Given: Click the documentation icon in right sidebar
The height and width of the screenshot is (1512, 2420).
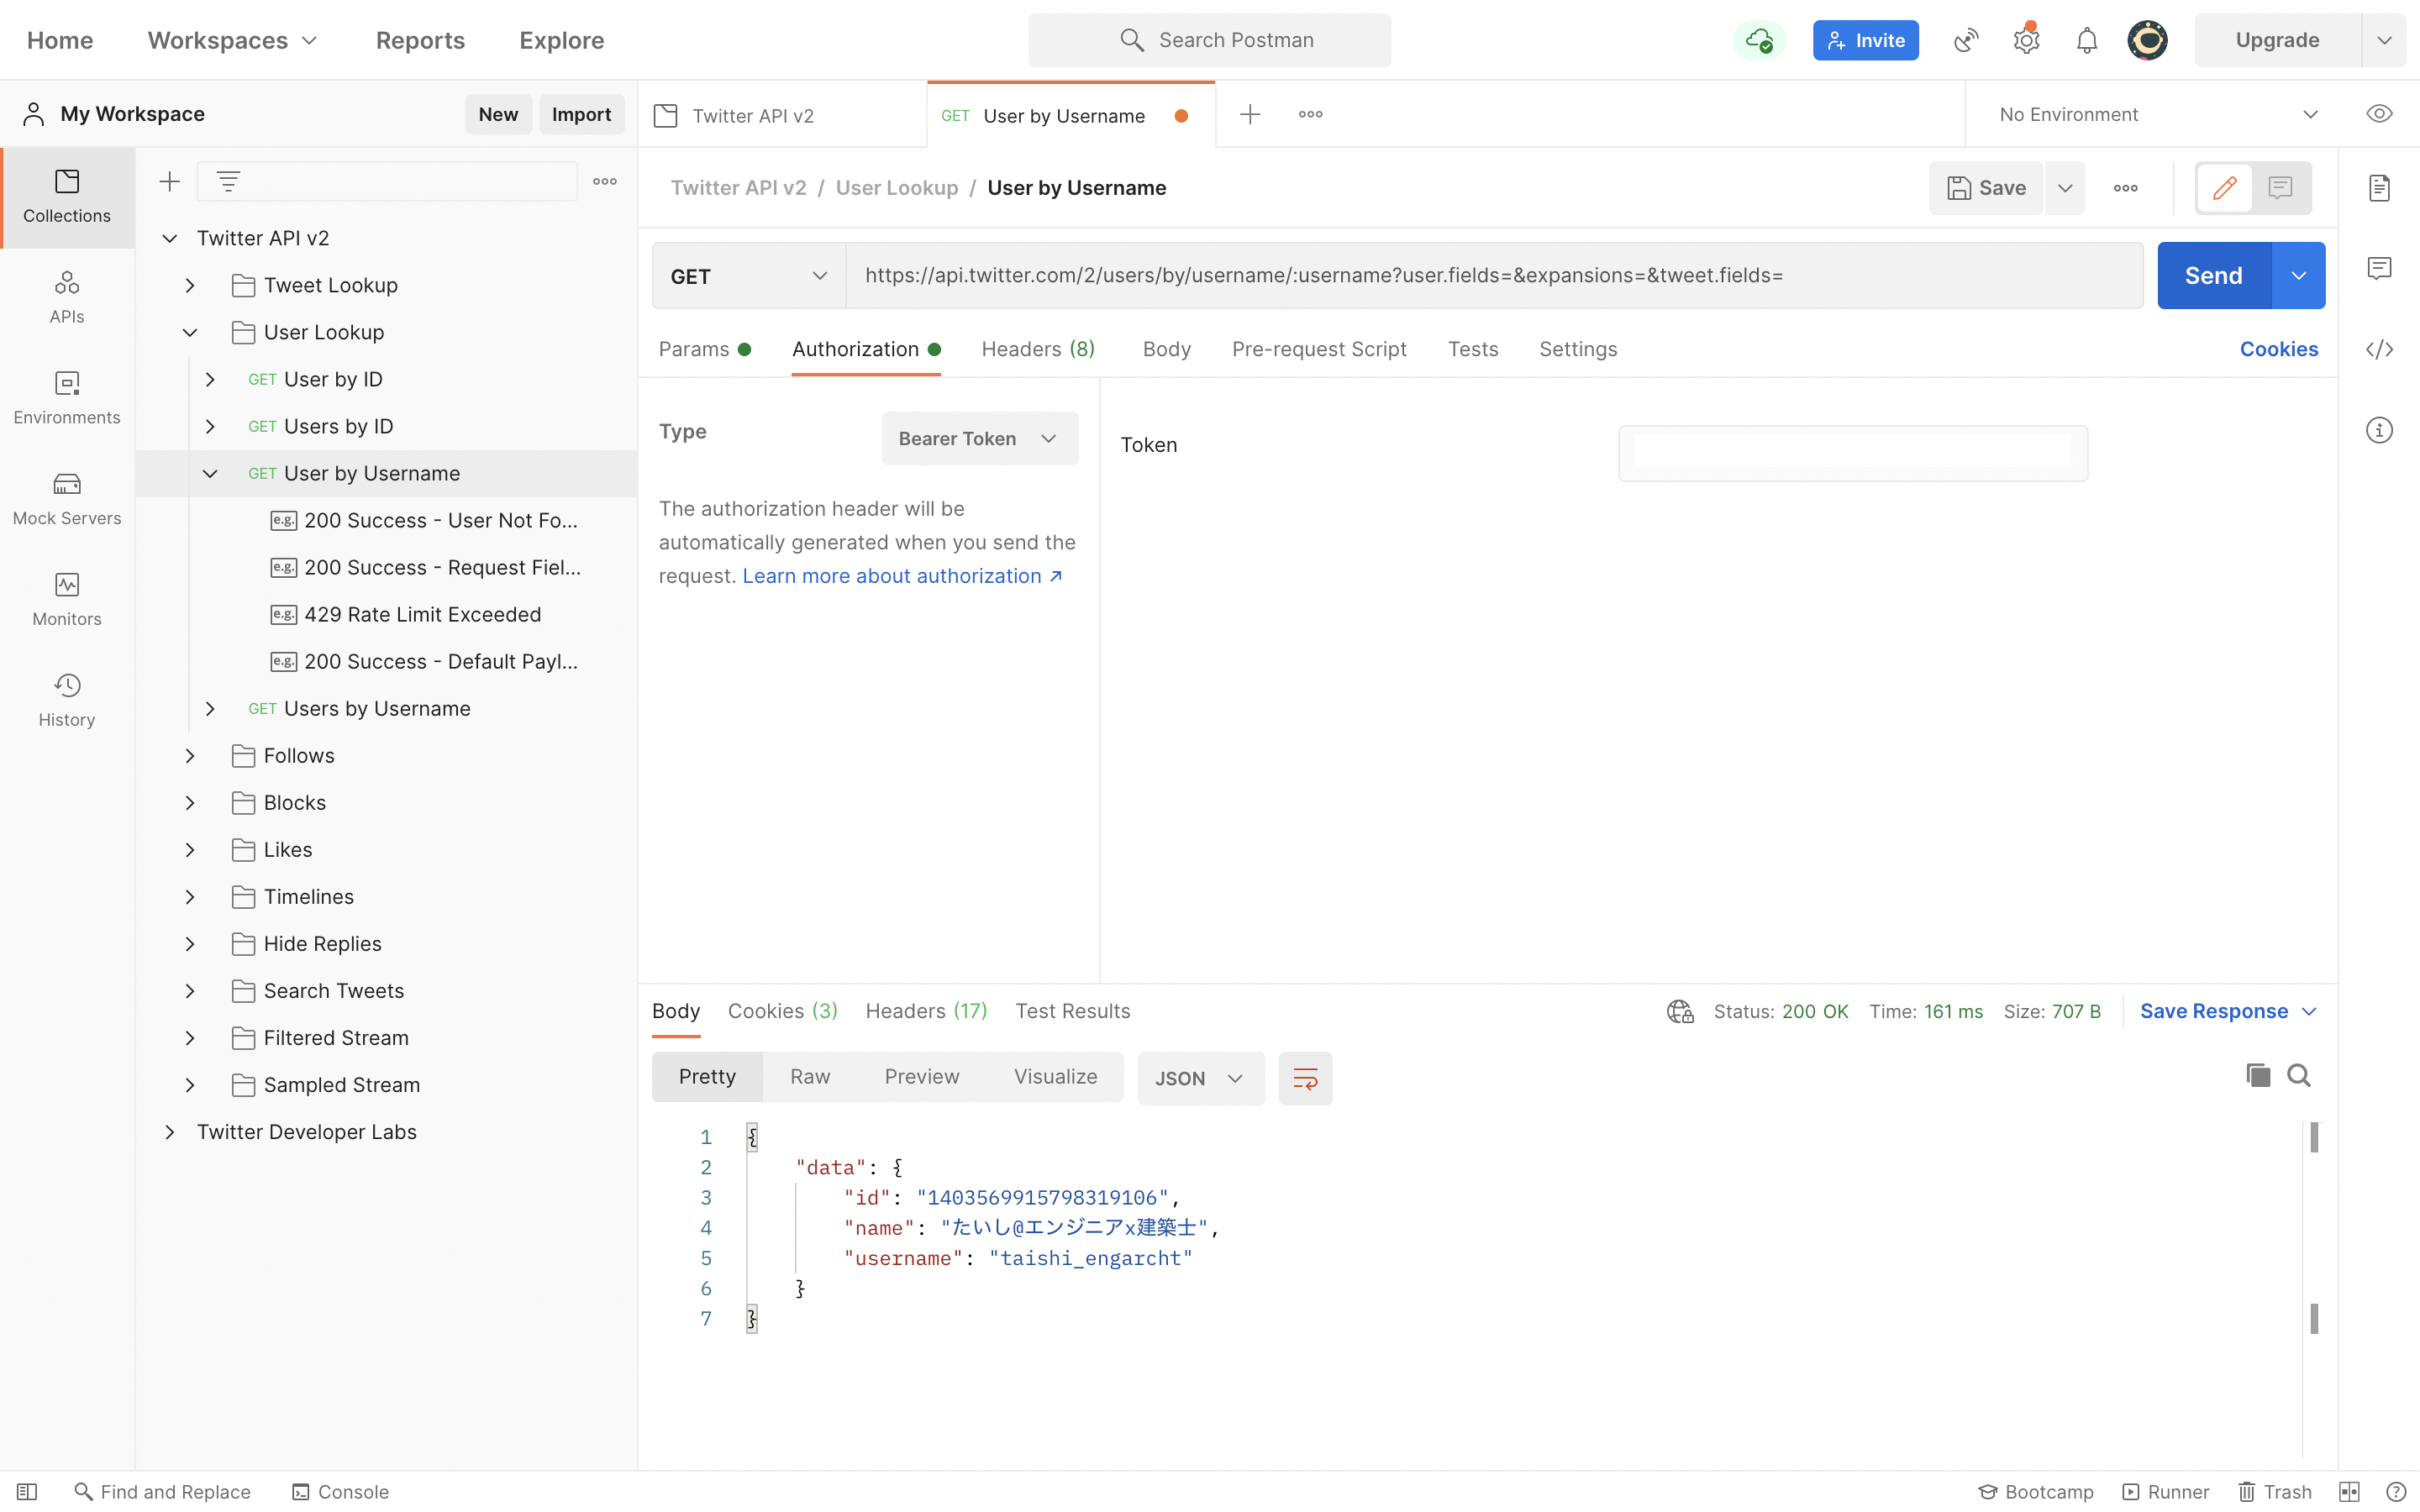Looking at the screenshot, I should (x=2379, y=188).
